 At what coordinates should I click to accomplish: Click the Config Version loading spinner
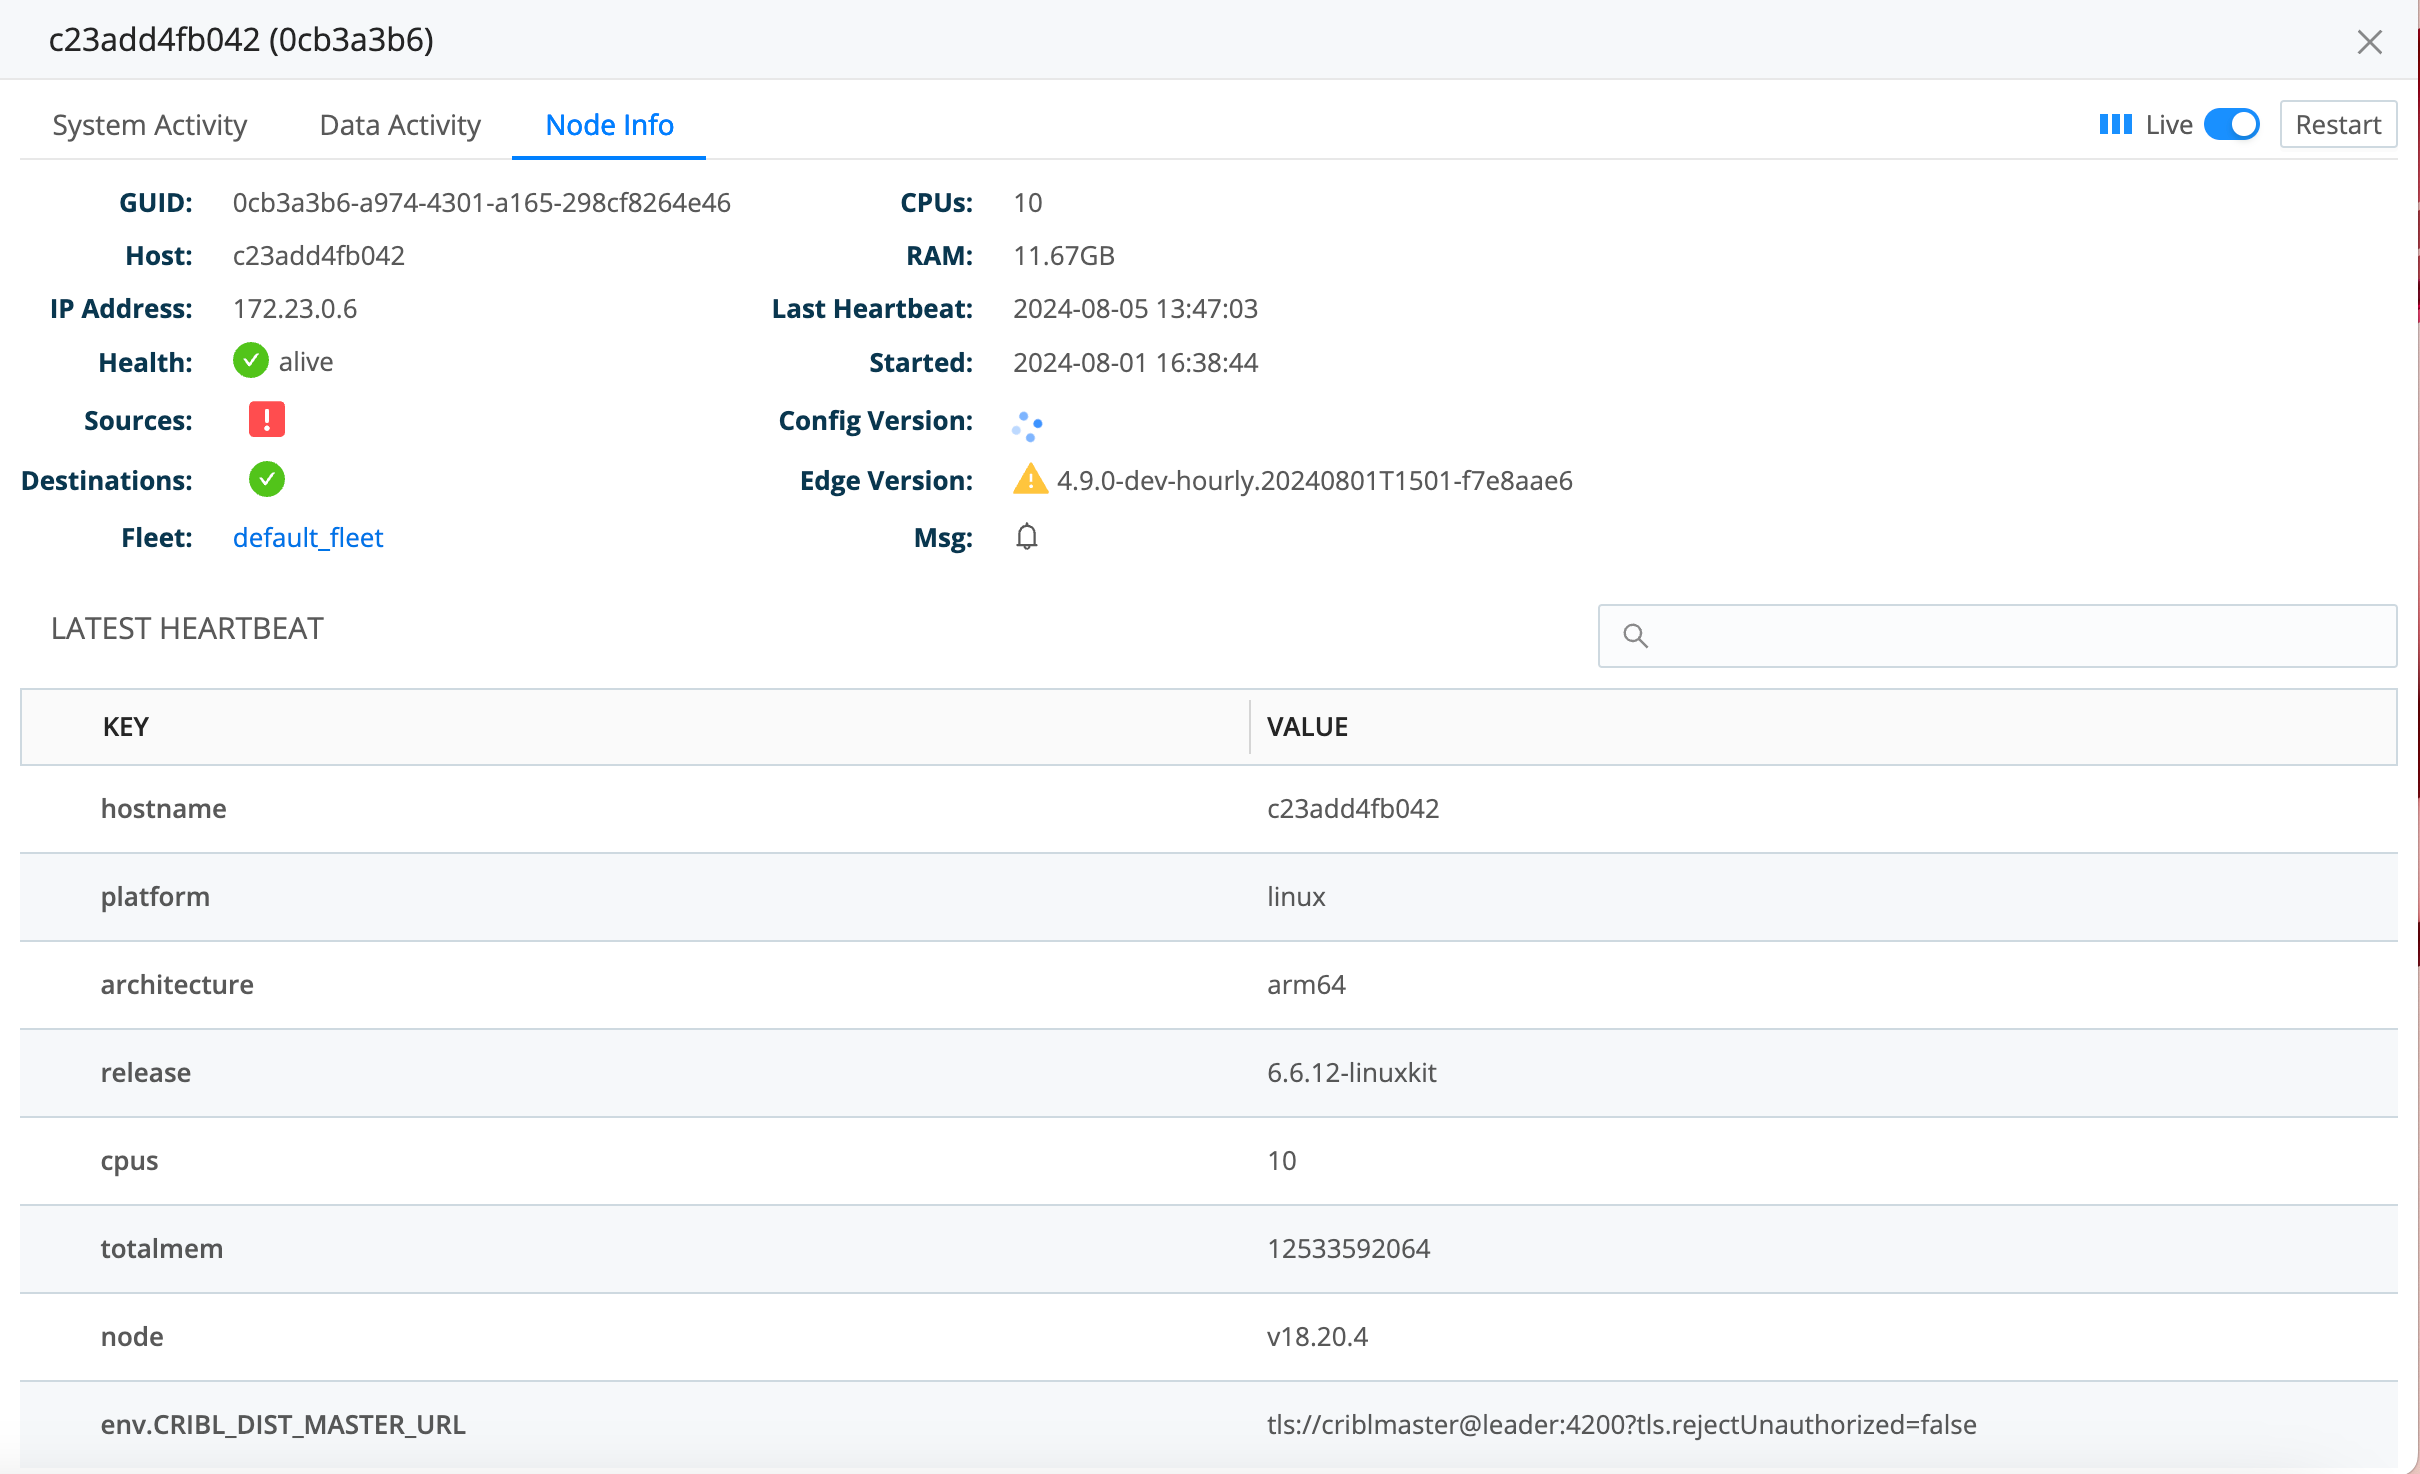click(x=1028, y=425)
